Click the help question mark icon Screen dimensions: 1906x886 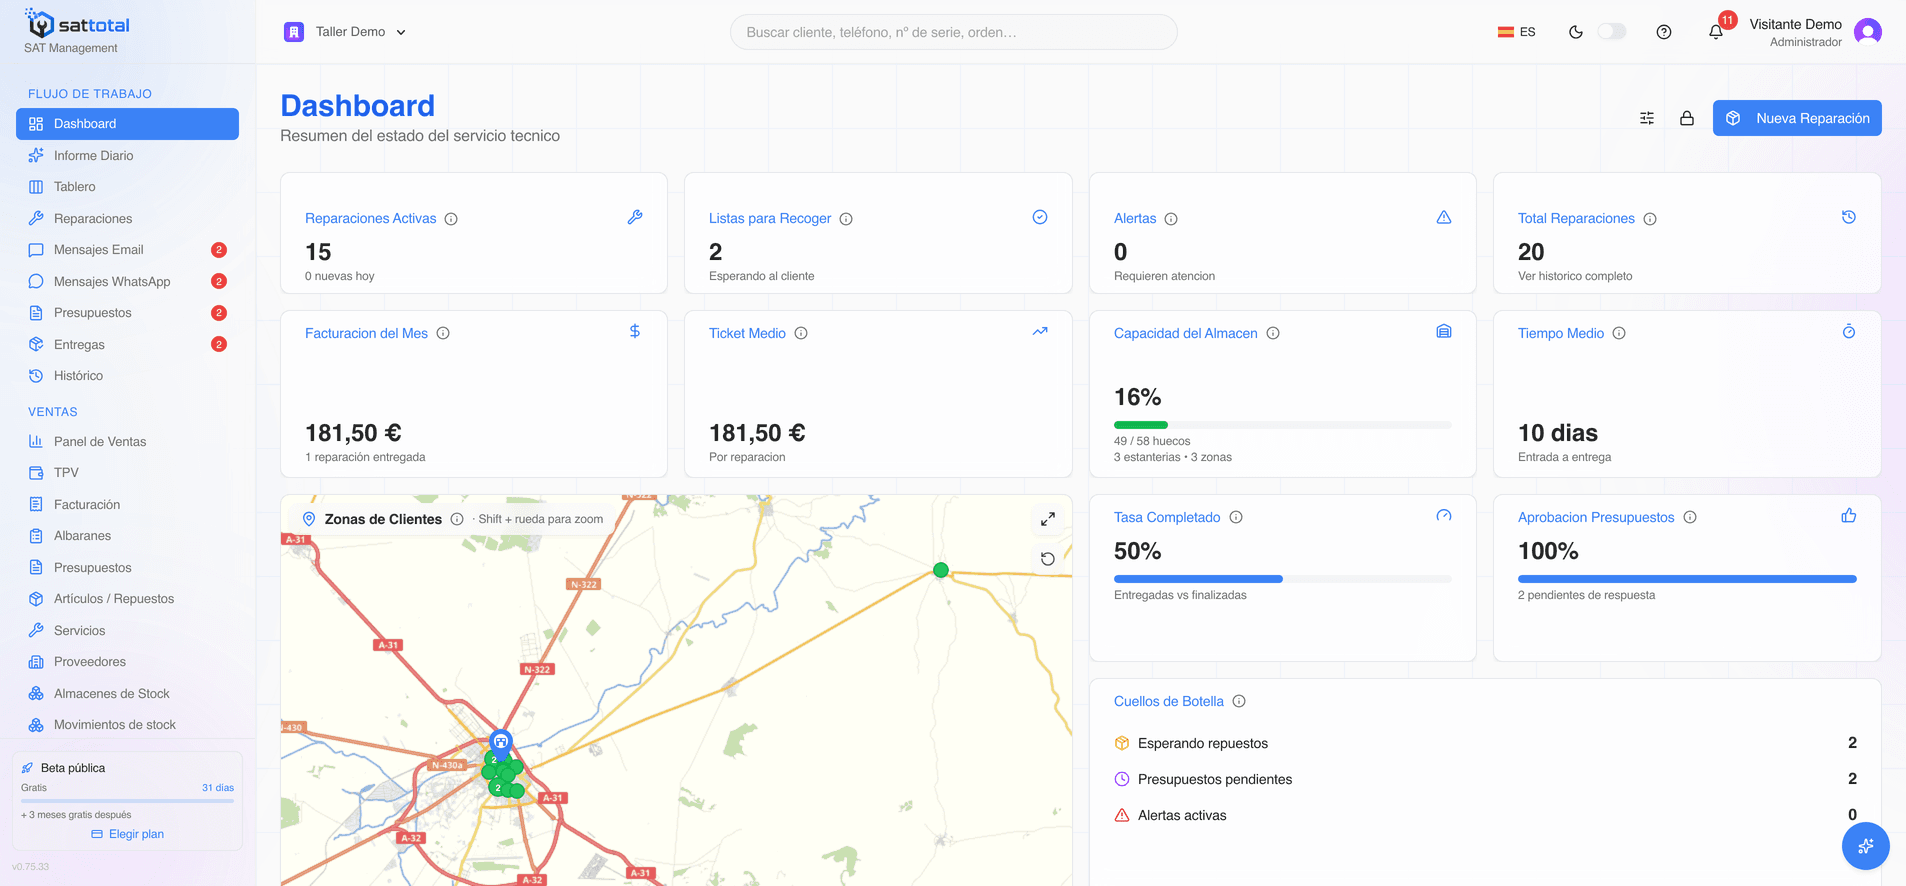point(1664,32)
